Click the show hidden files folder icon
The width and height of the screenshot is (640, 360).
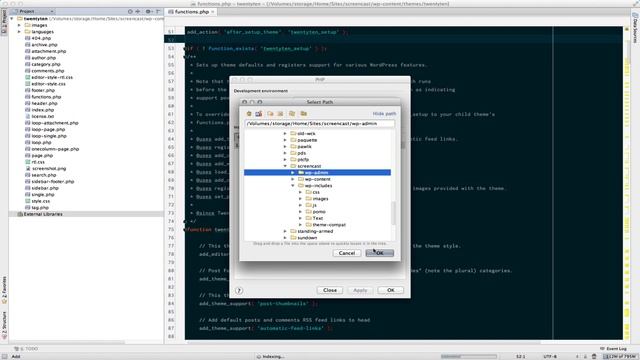[x=304, y=113]
